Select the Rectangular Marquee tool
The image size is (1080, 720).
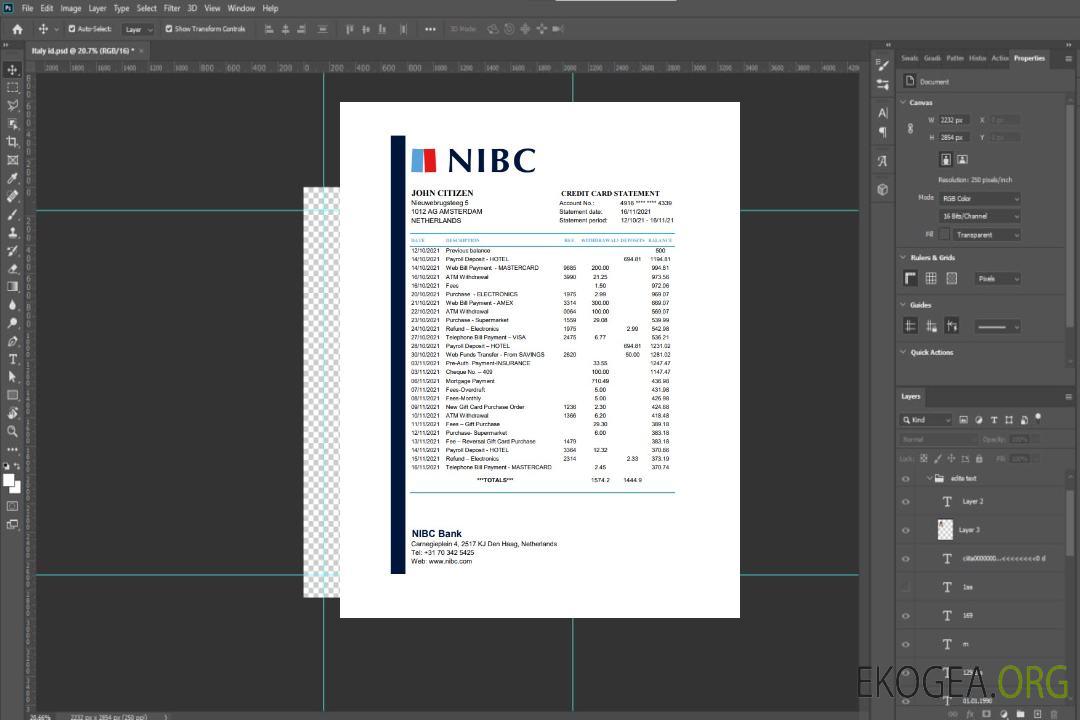pyautogui.click(x=12, y=88)
